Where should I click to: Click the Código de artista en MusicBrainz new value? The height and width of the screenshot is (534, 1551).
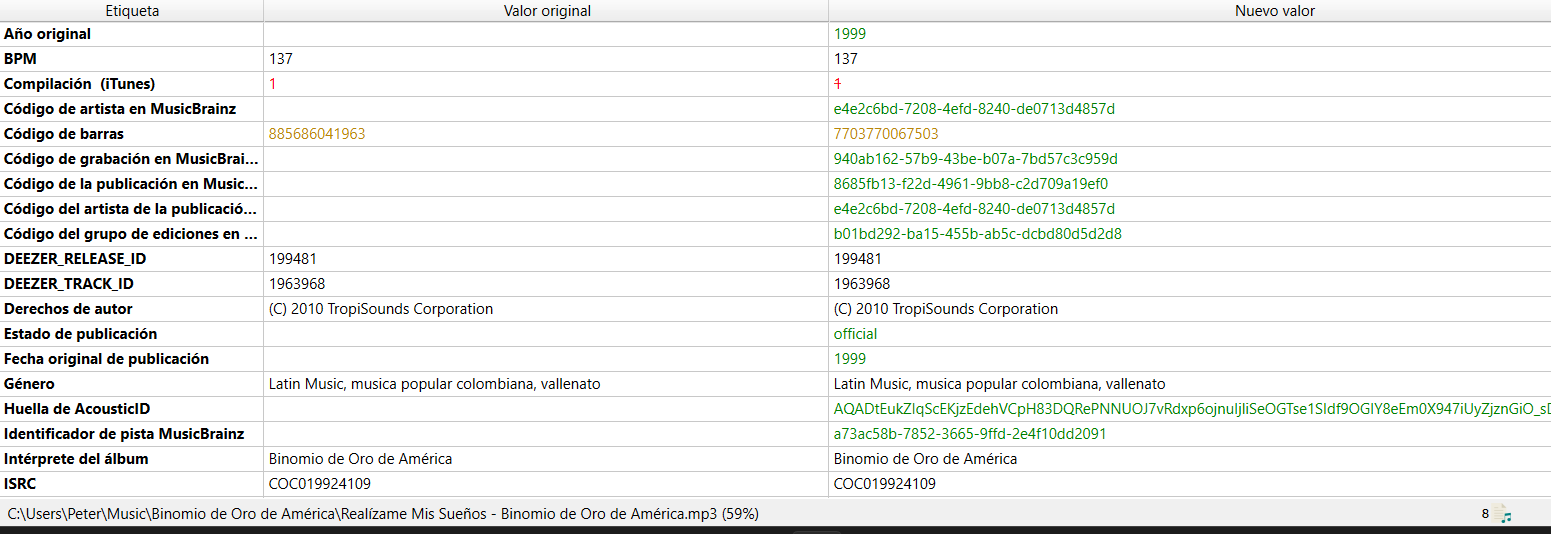[x=974, y=109]
